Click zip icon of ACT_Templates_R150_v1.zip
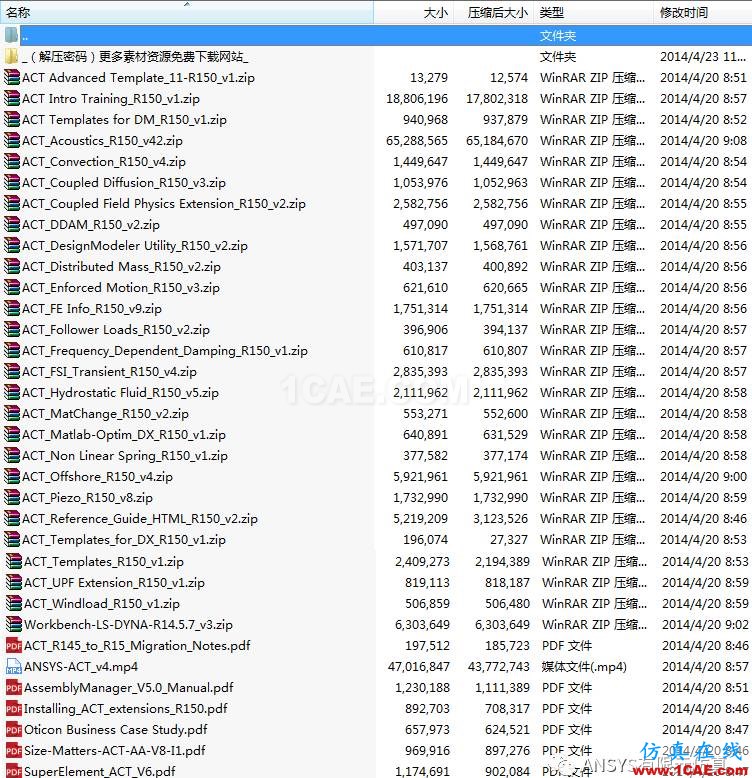Image resolution: width=752 pixels, height=778 pixels. click(14, 561)
